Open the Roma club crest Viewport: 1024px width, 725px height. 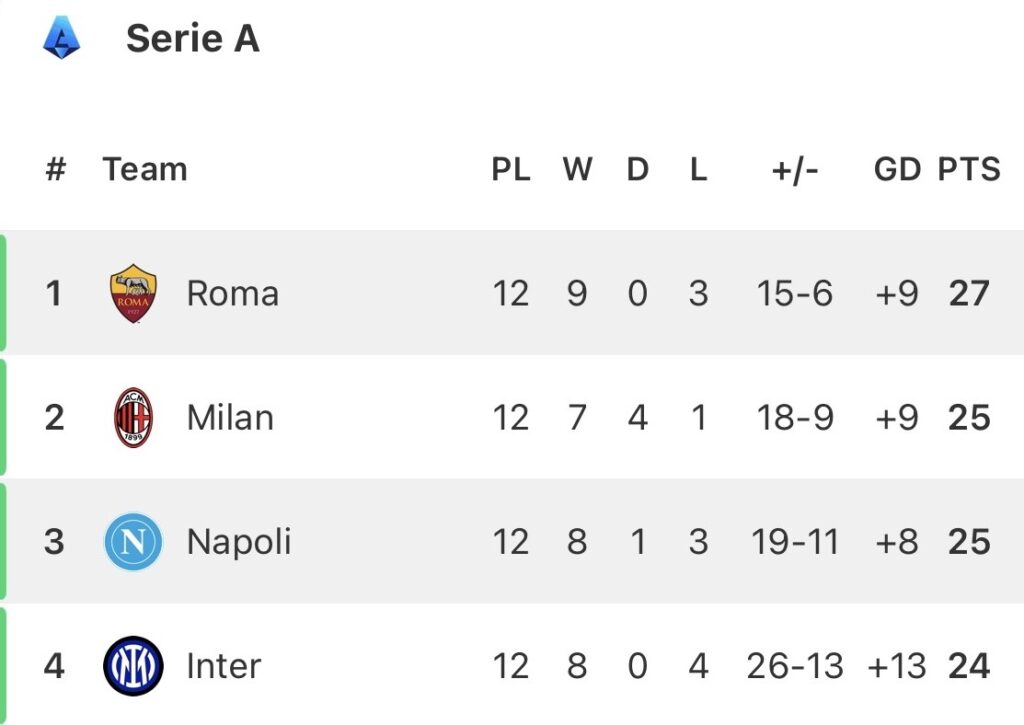pos(133,294)
